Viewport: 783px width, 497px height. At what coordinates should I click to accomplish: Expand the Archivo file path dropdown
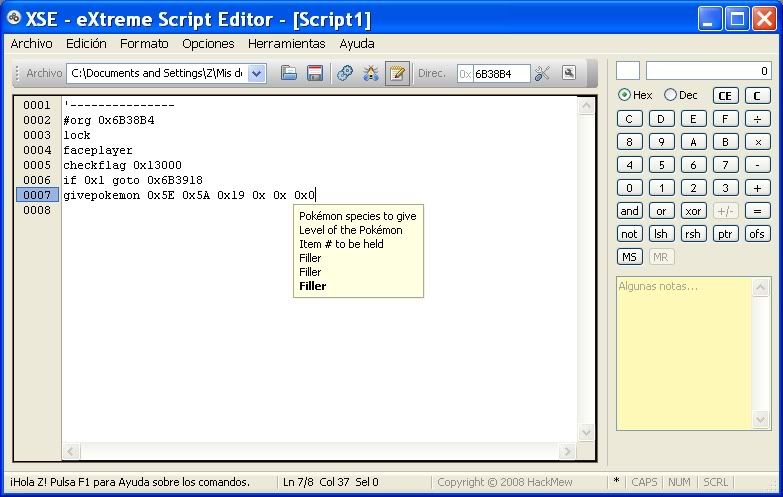coord(257,73)
